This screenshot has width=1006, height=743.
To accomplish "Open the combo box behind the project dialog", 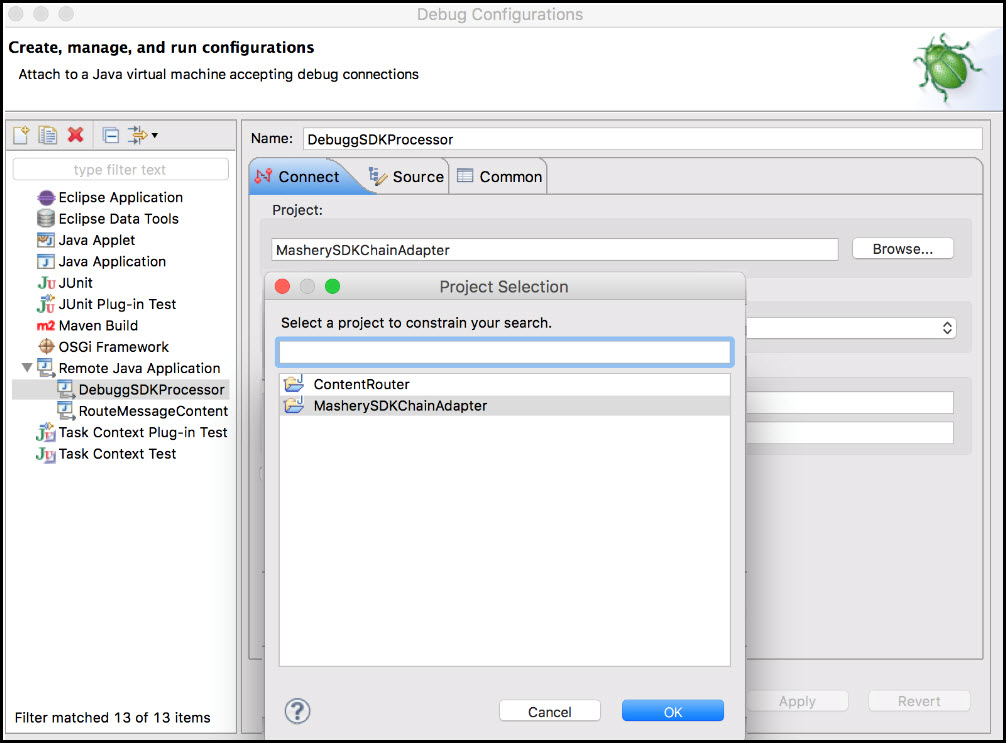I will (946, 328).
